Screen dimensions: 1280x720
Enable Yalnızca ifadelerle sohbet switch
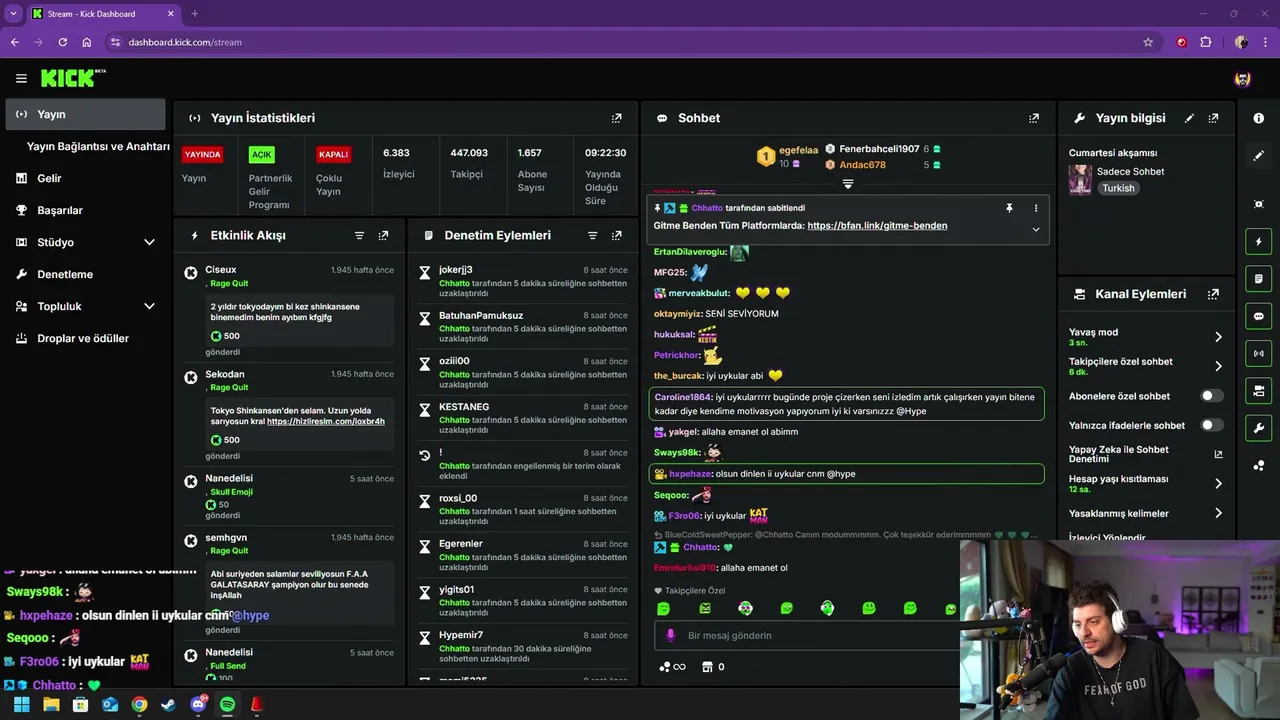click(1211, 425)
